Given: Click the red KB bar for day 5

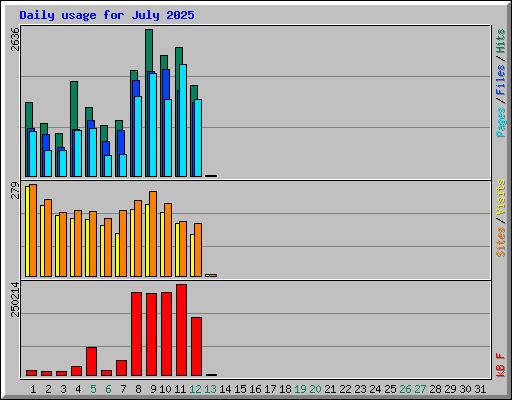Looking at the screenshot, I should click(91, 362).
